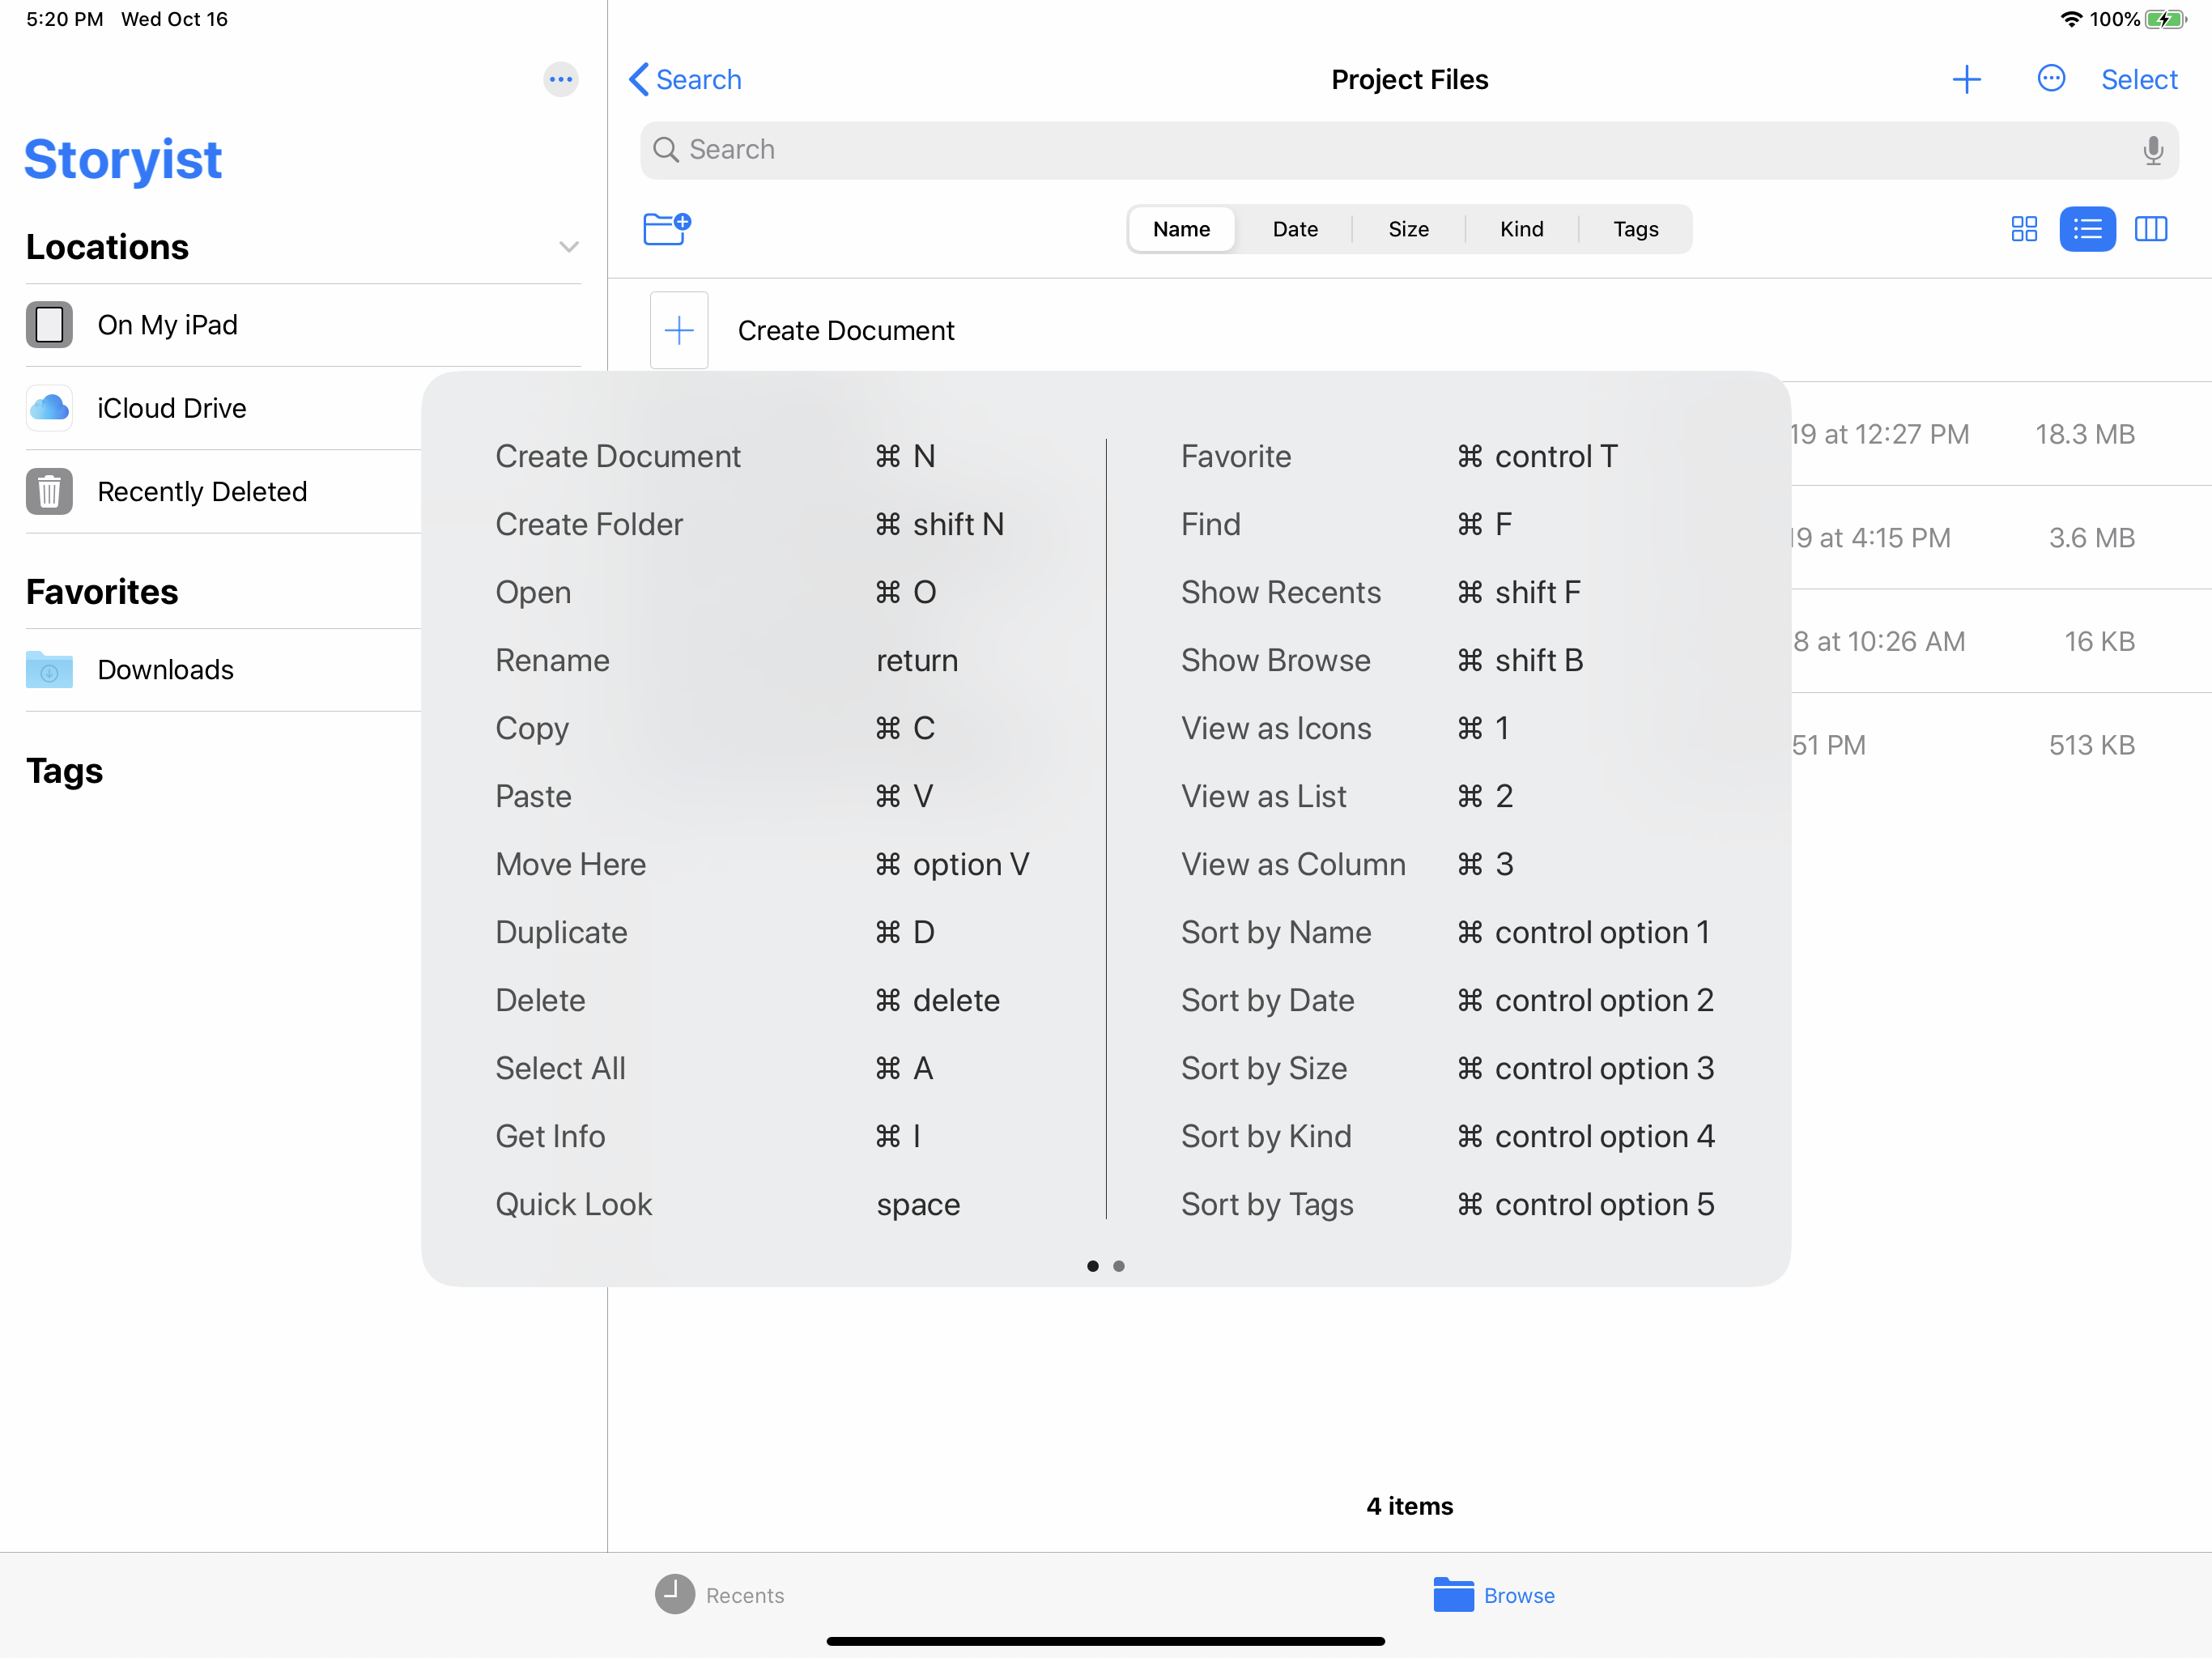Screen dimensions: 2212x1658
Task: Tap the microphone dictation icon
Action: [x=2153, y=150]
